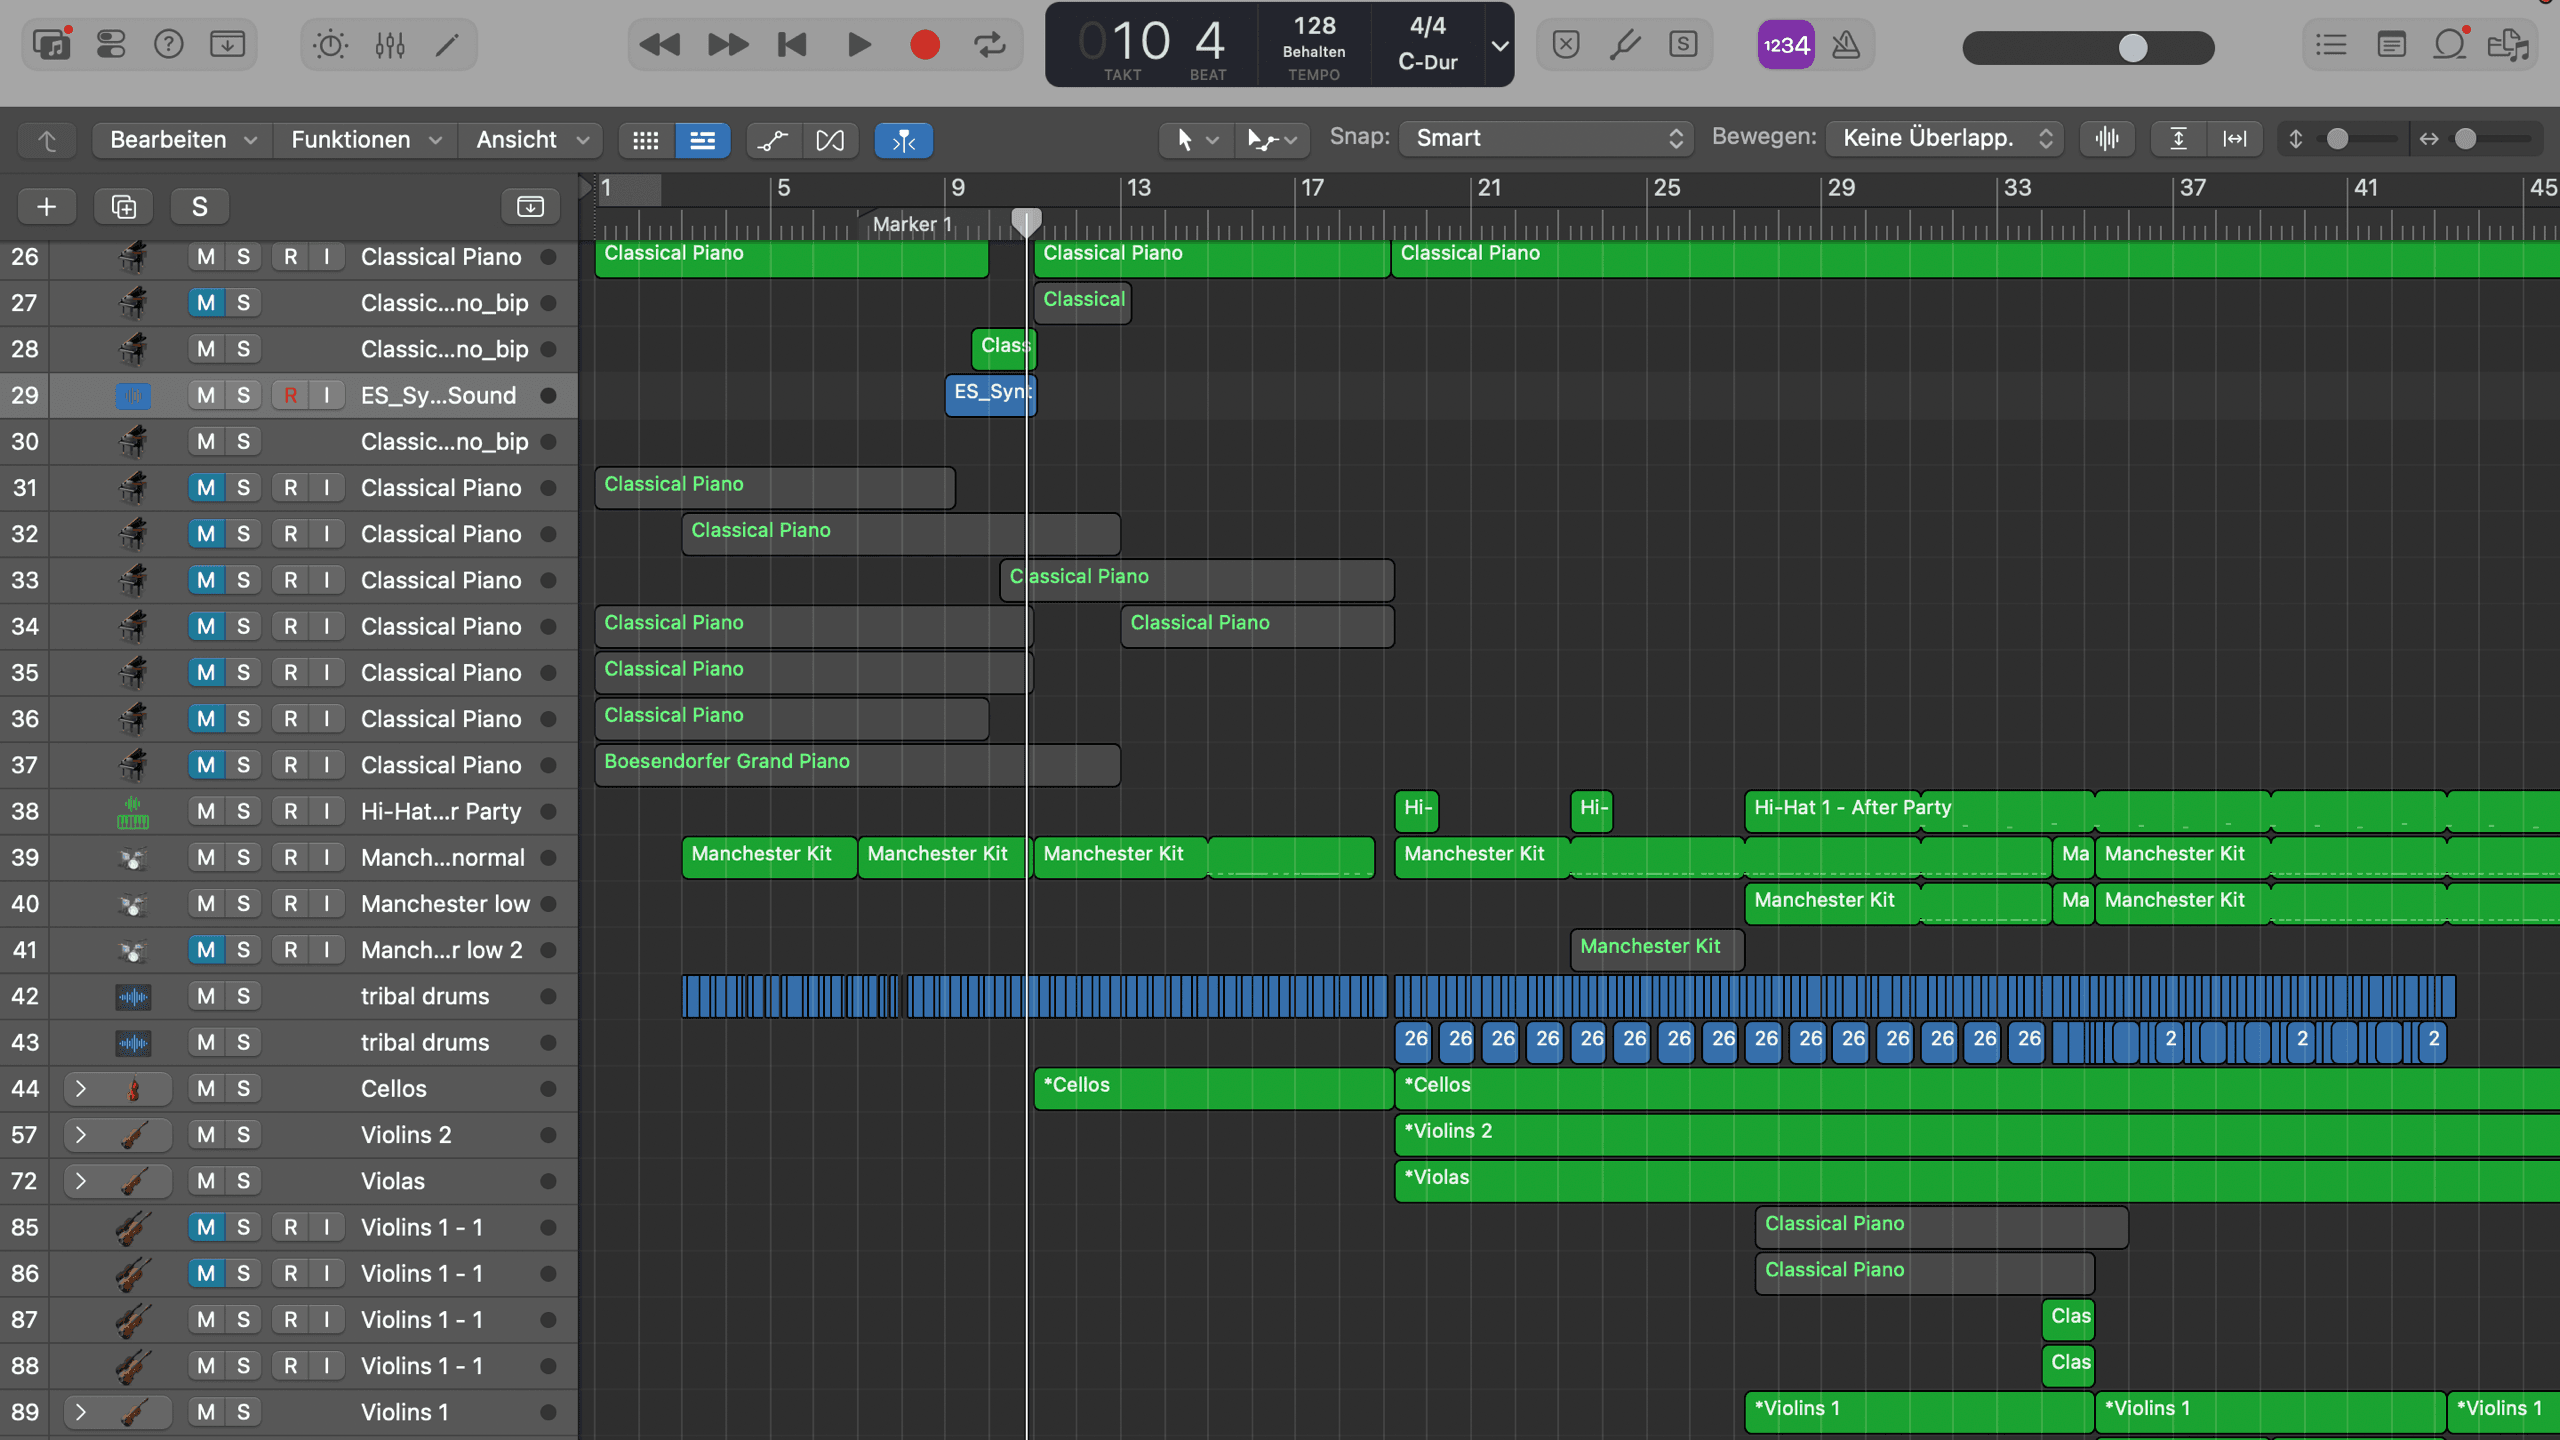Viewport: 2560px width, 1440px height.
Task: Solo the tribal drums track 42
Action: click(243, 996)
